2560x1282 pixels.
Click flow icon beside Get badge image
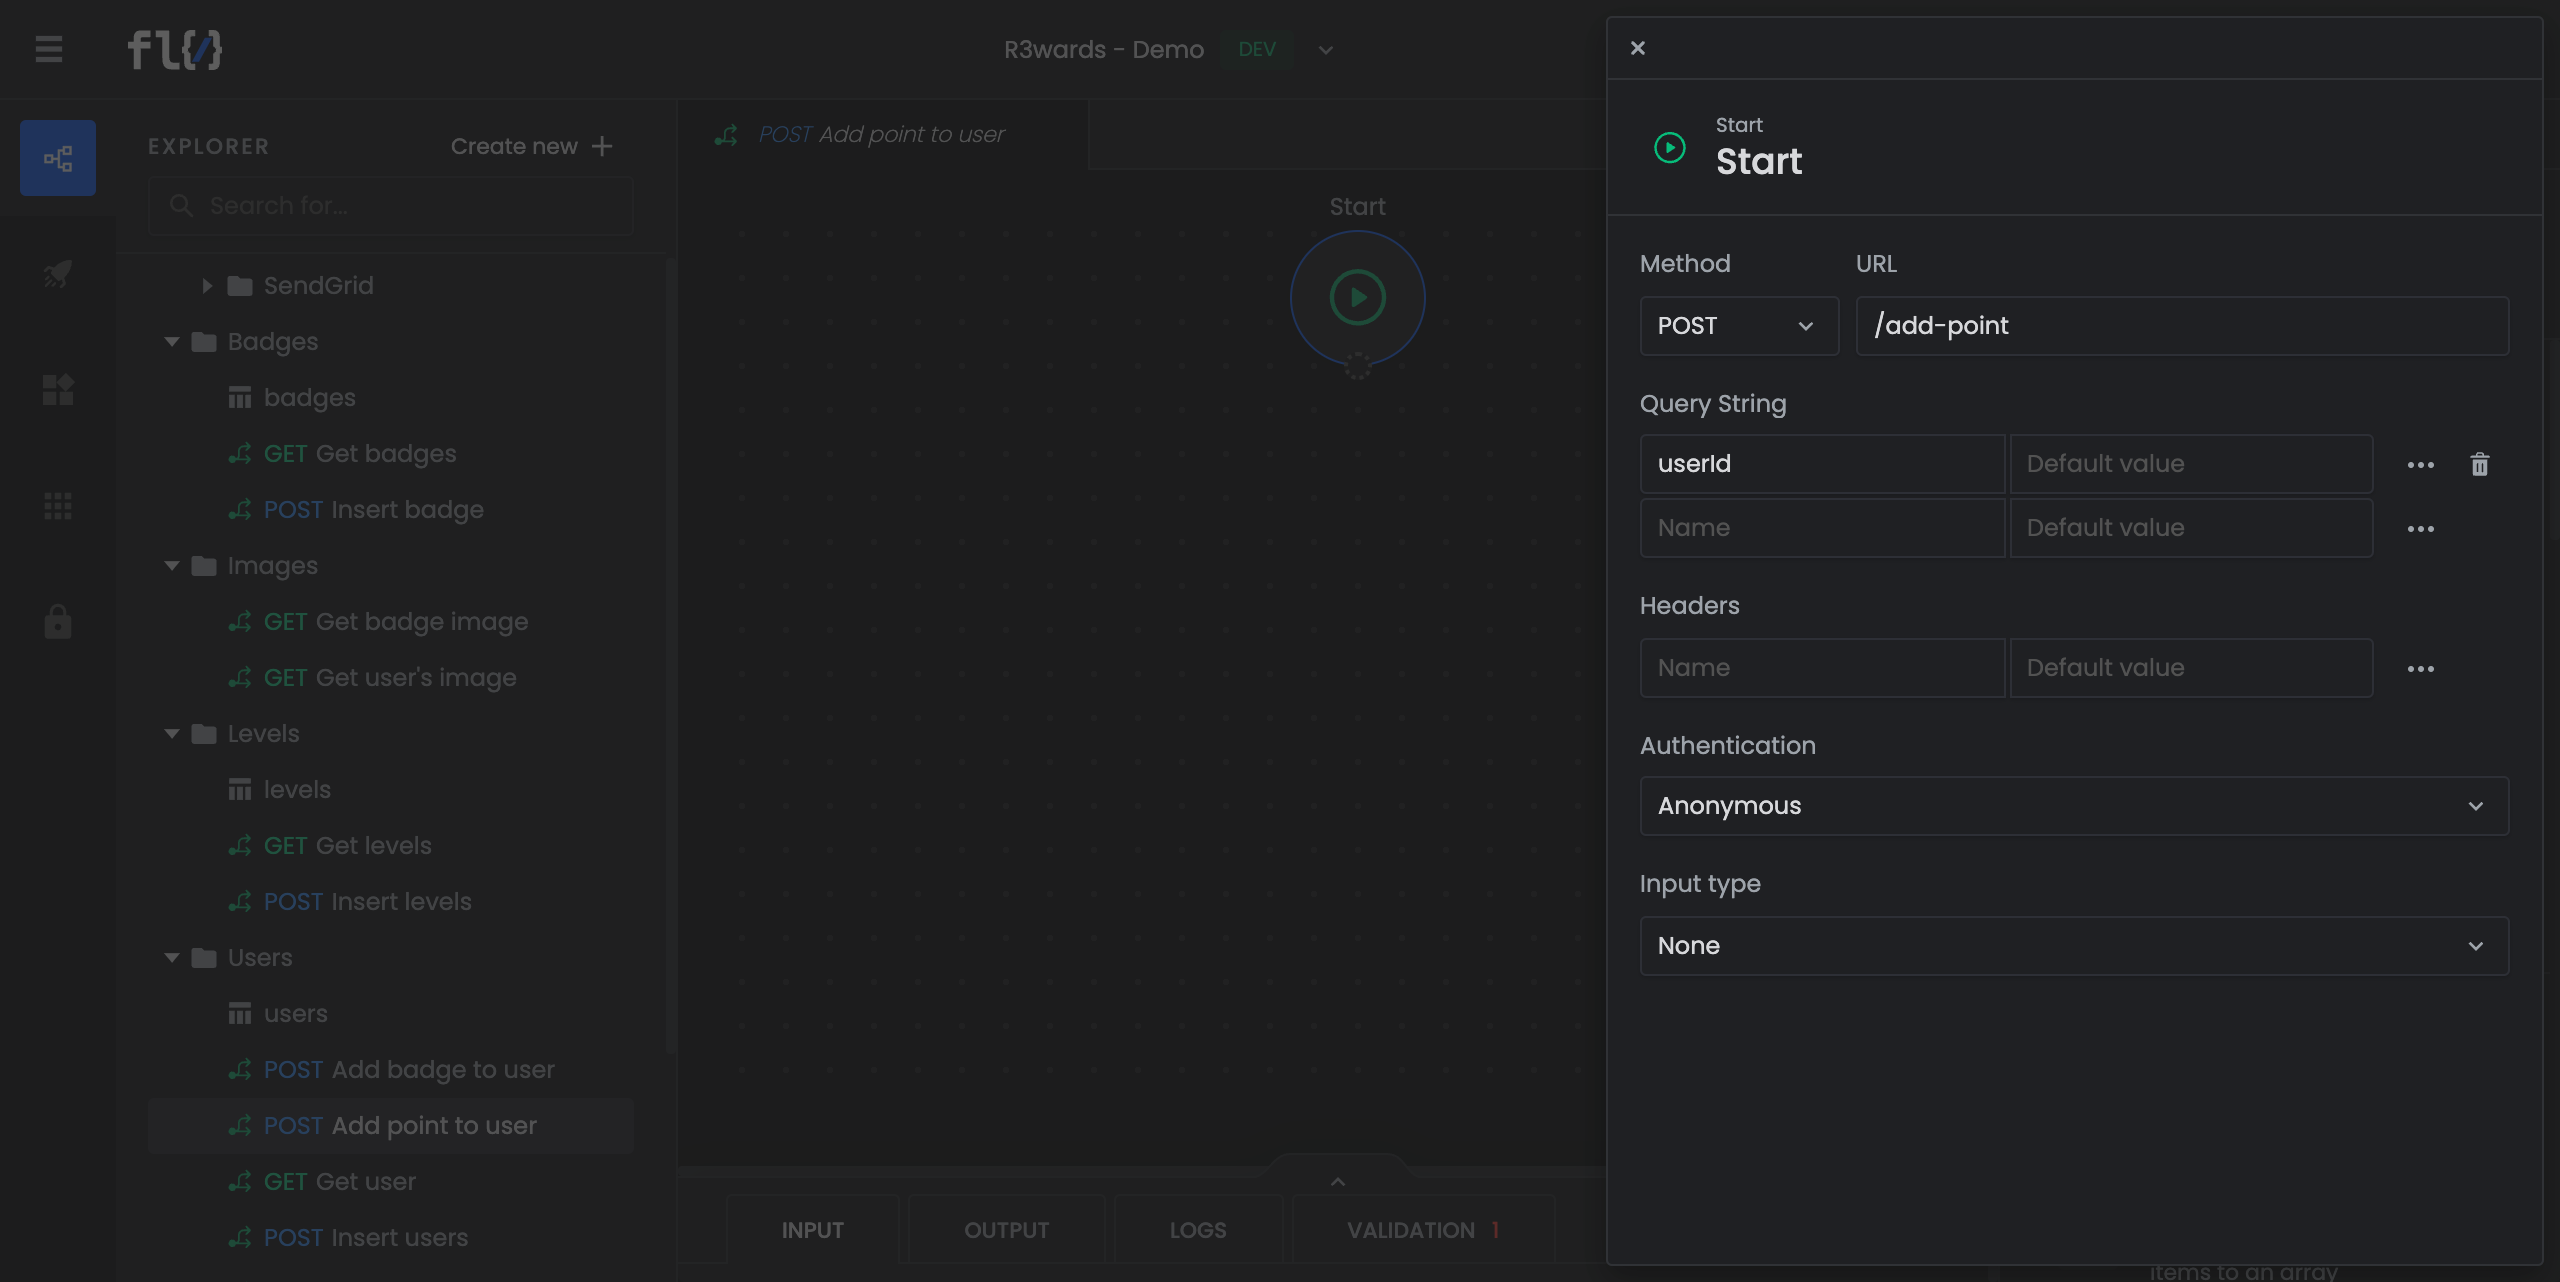coord(240,622)
